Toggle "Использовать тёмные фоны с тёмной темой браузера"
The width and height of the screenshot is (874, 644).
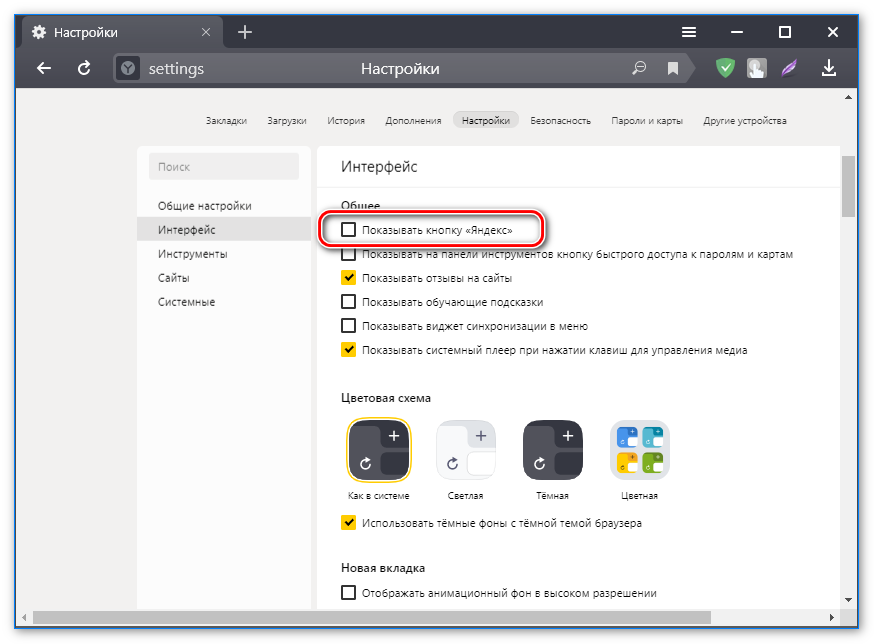tap(349, 522)
